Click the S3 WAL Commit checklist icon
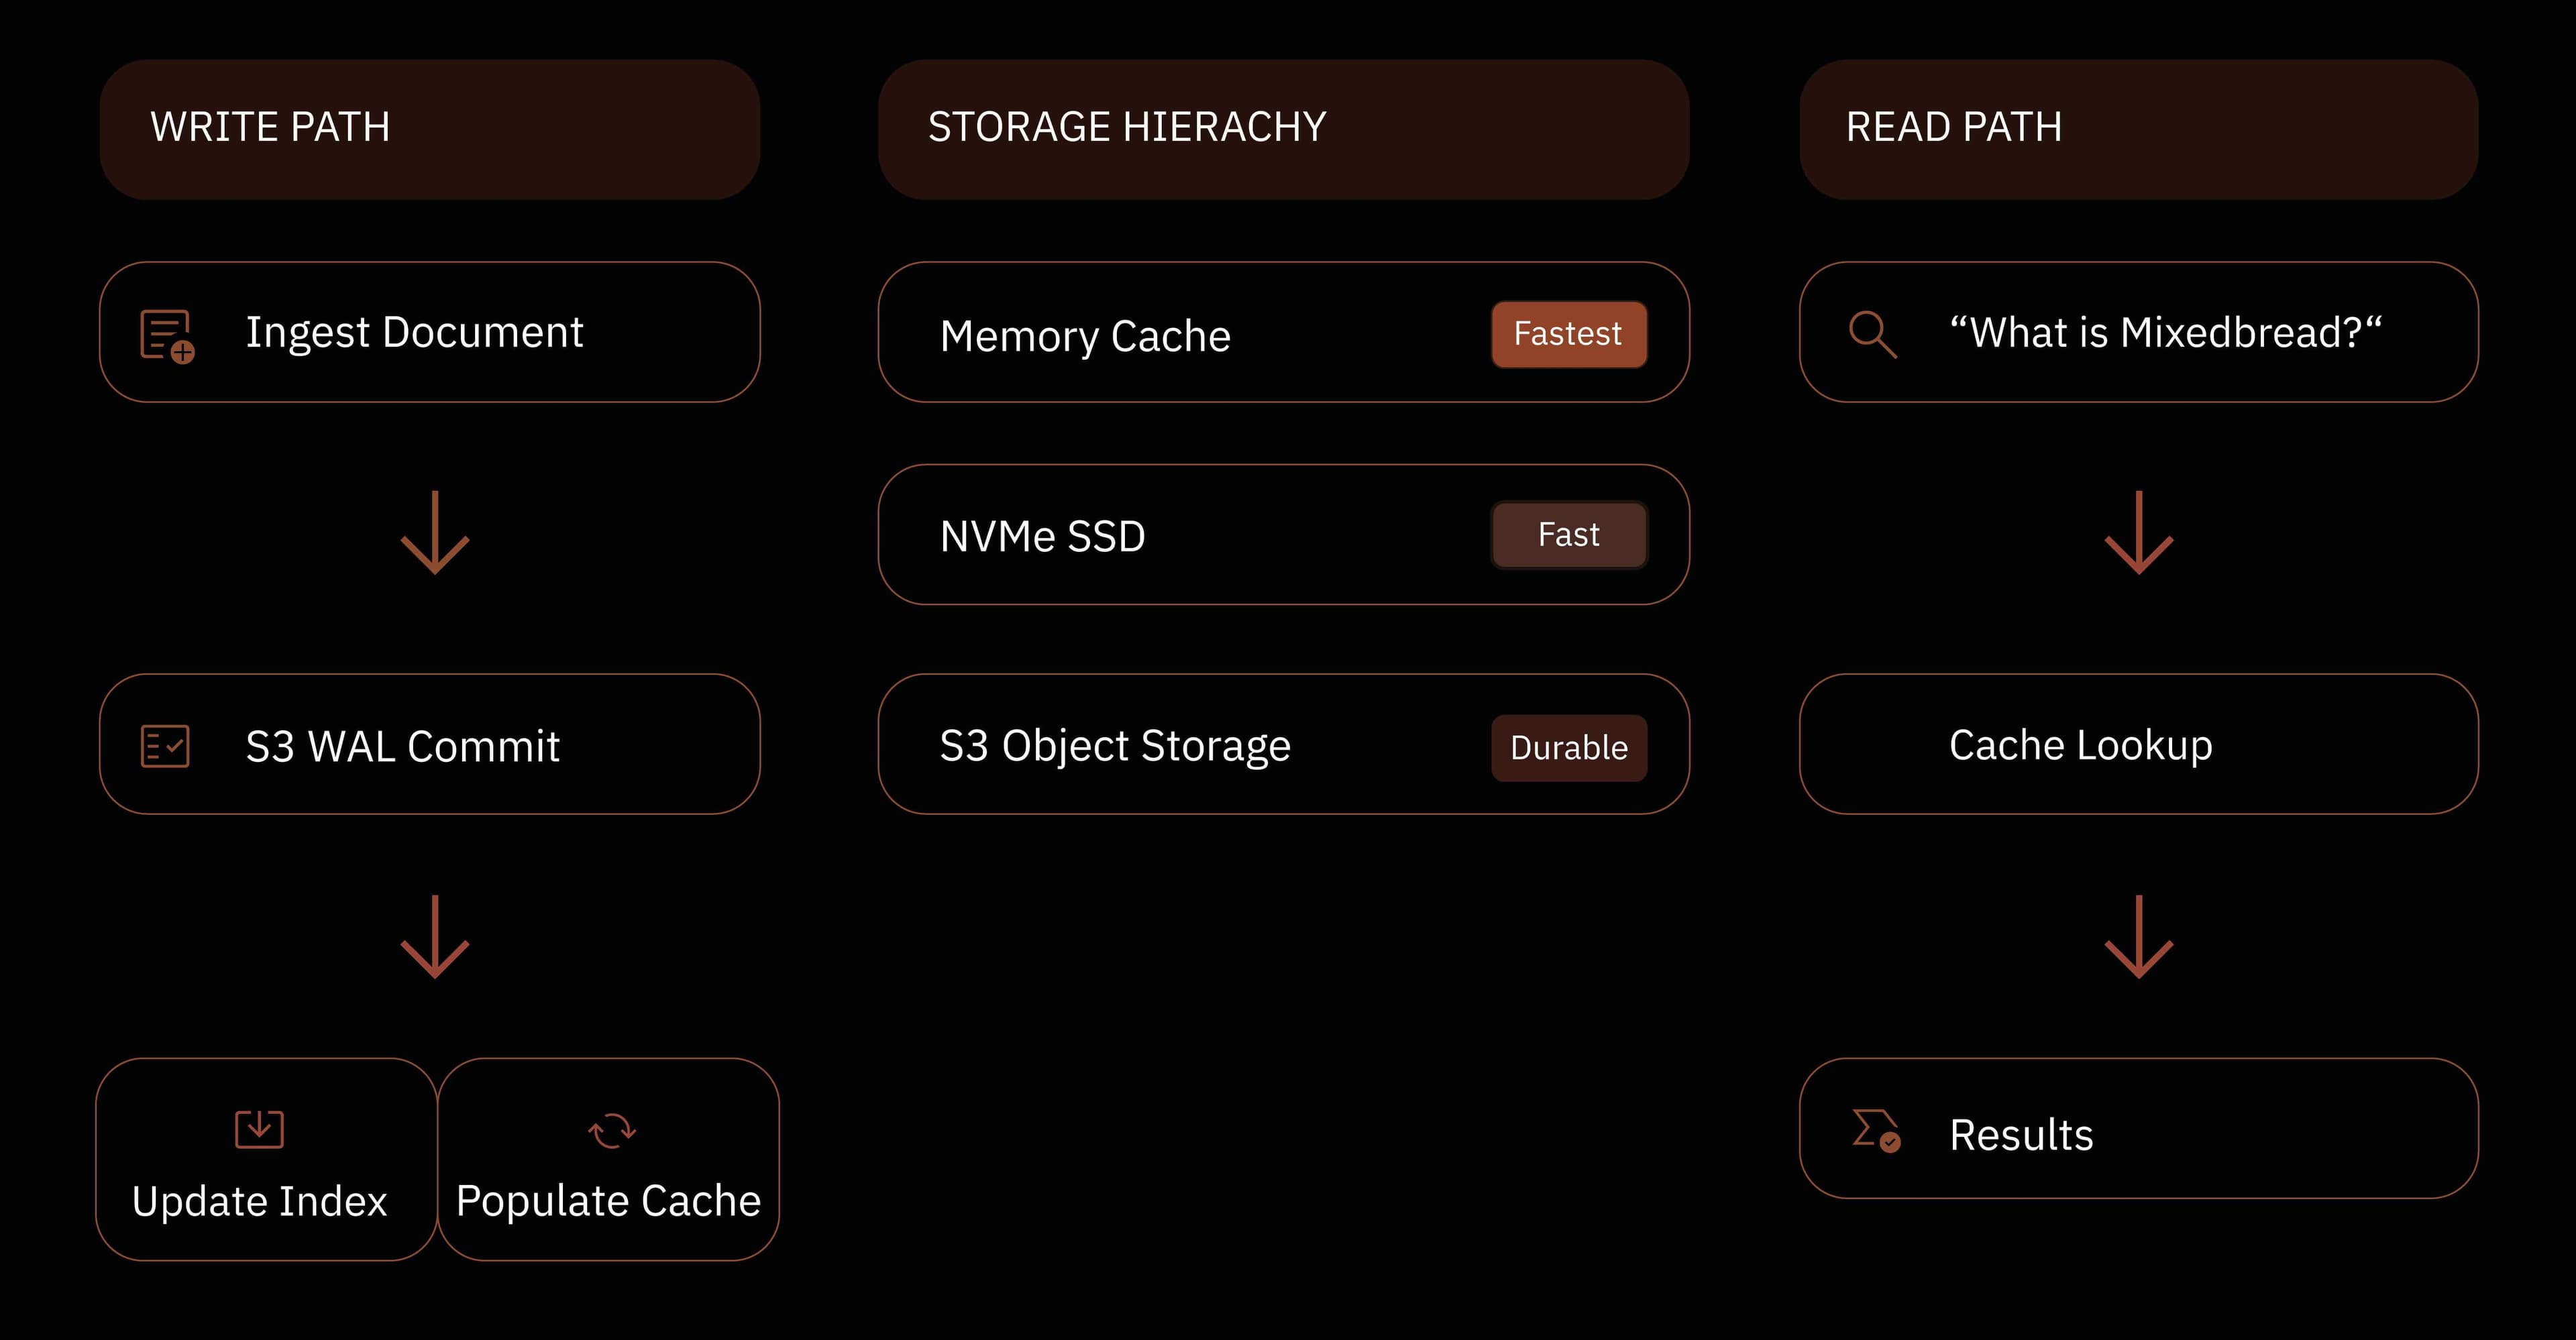Screen dimensions: 2576x1340 165,746
